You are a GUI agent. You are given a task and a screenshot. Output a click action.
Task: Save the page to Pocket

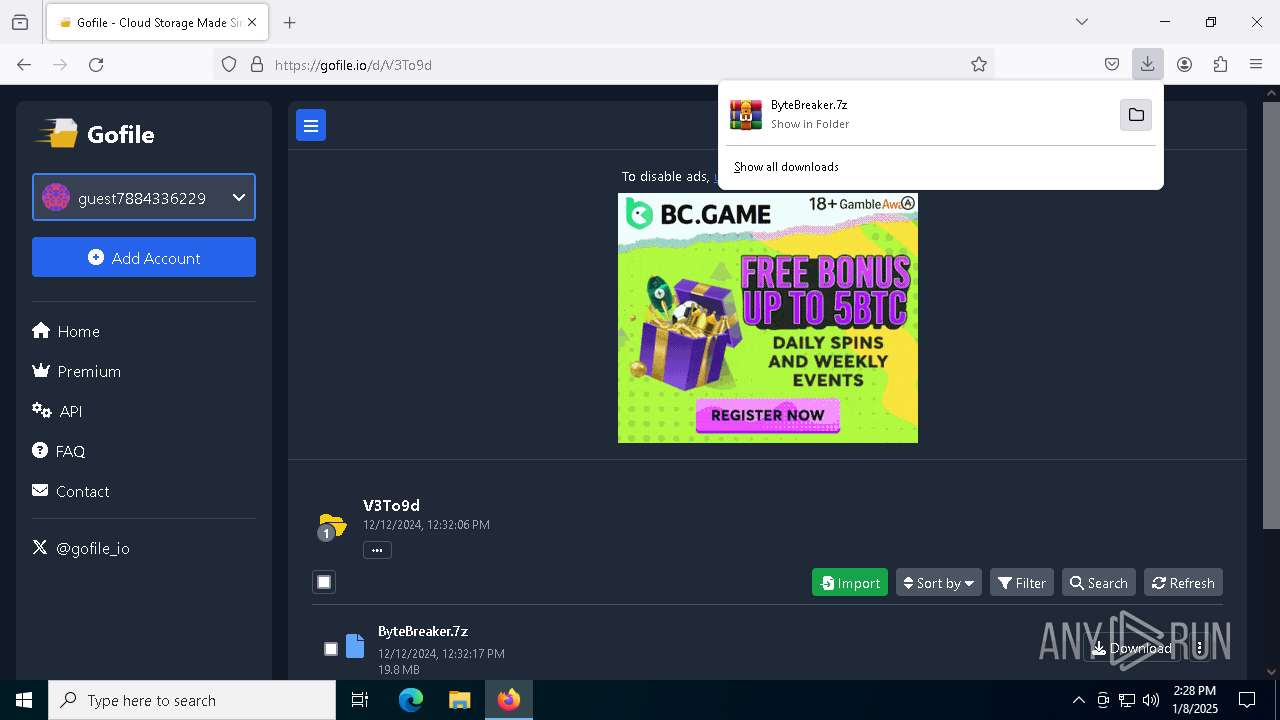[x=1112, y=65]
